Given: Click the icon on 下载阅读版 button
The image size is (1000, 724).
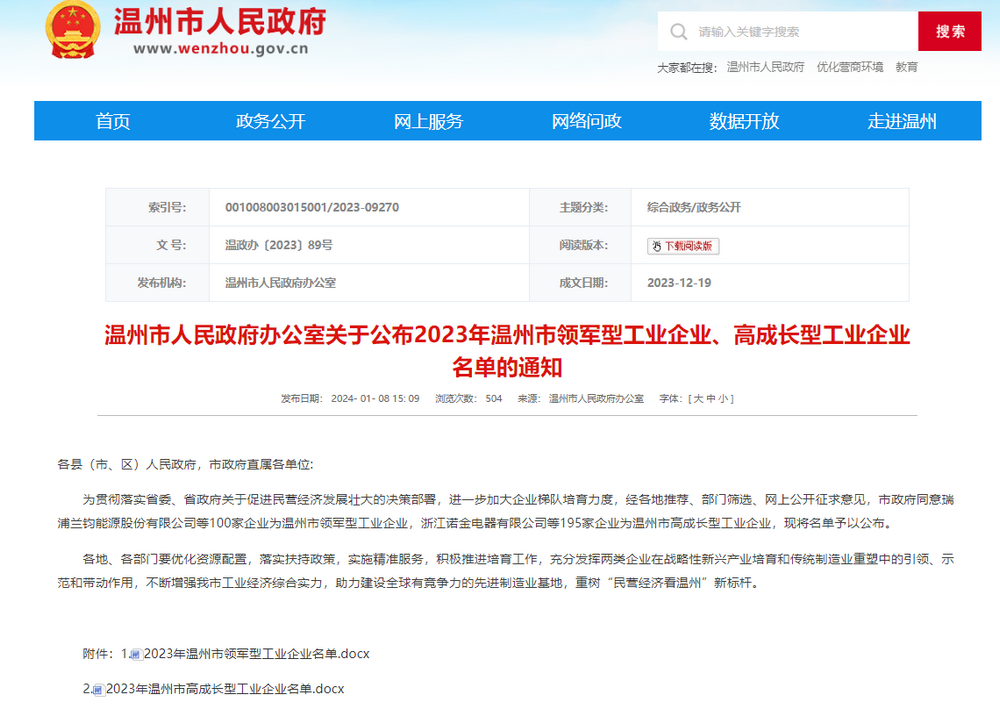Looking at the screenshot, I should pyautogui.click(x=656, y=246).
